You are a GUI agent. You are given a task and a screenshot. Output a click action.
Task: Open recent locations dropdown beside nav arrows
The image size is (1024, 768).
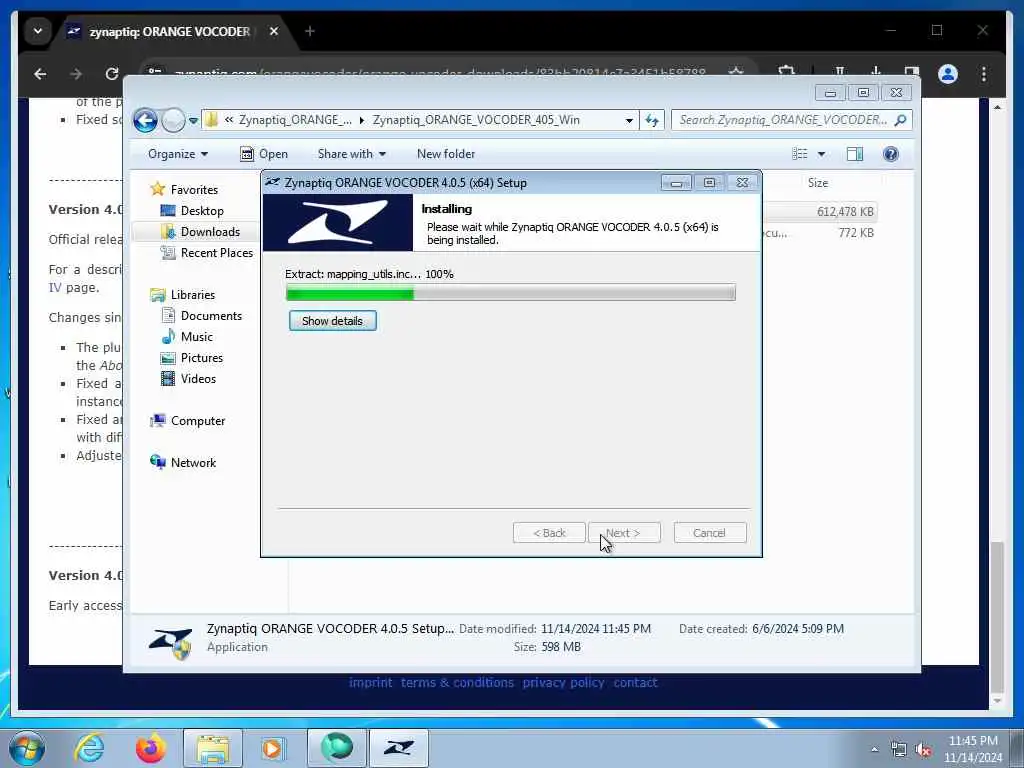(x=193, y=121)
